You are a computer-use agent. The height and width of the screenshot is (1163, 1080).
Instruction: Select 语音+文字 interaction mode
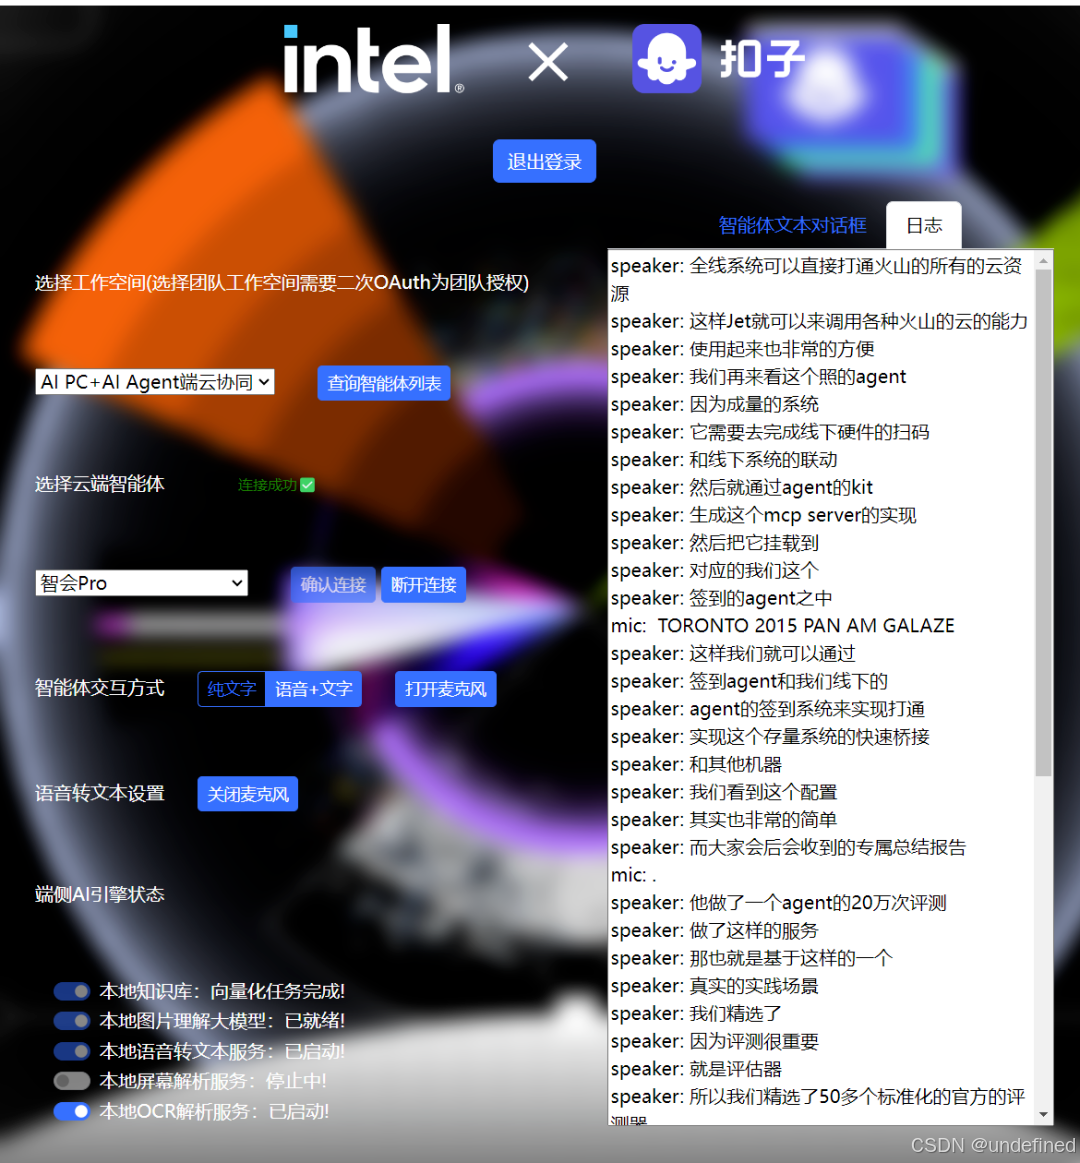[314, 689]
